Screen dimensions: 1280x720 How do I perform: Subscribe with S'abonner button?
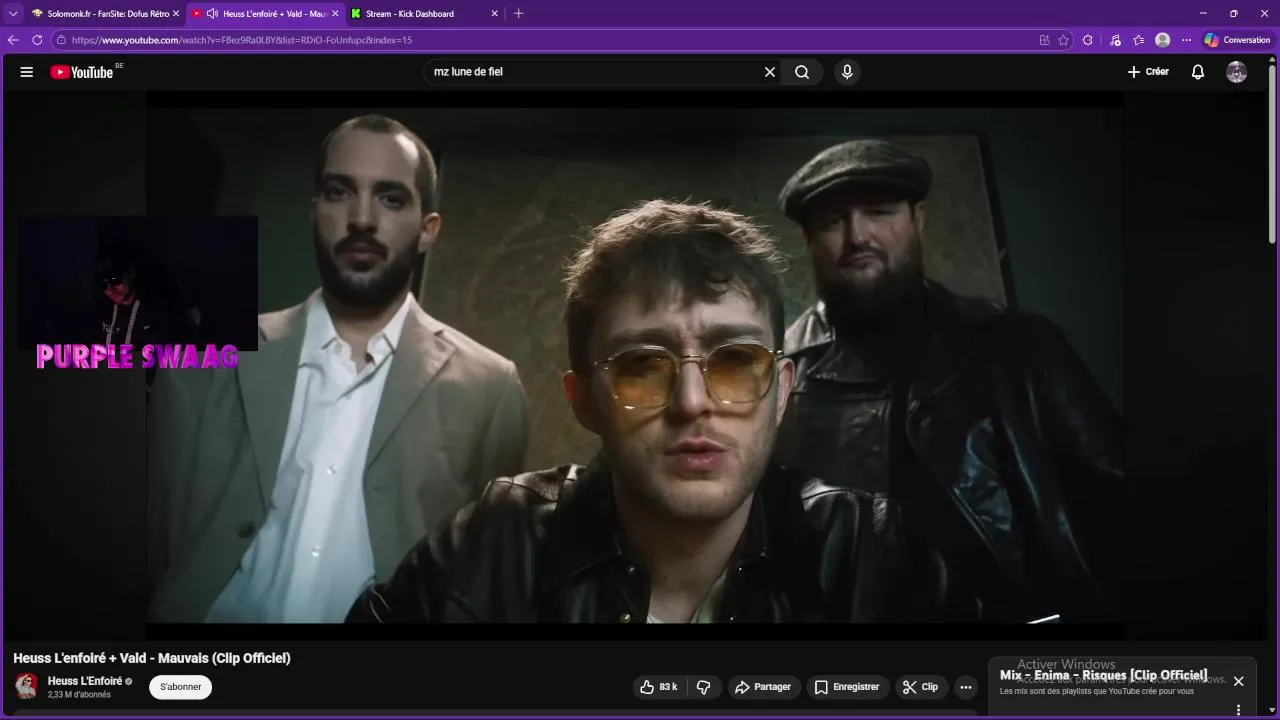(181, 687)
